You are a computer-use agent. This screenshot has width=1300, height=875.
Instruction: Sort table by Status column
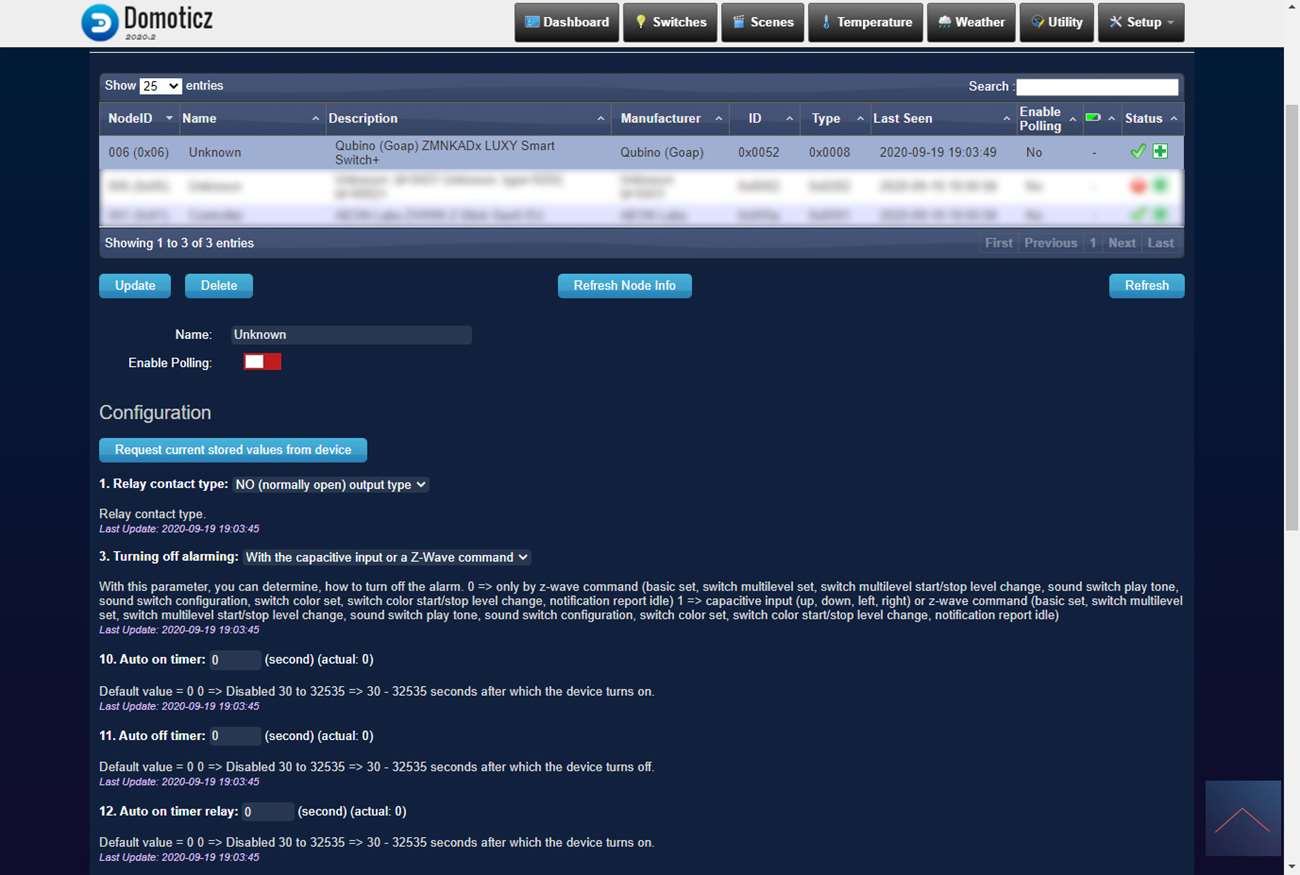coord(1153,118)
